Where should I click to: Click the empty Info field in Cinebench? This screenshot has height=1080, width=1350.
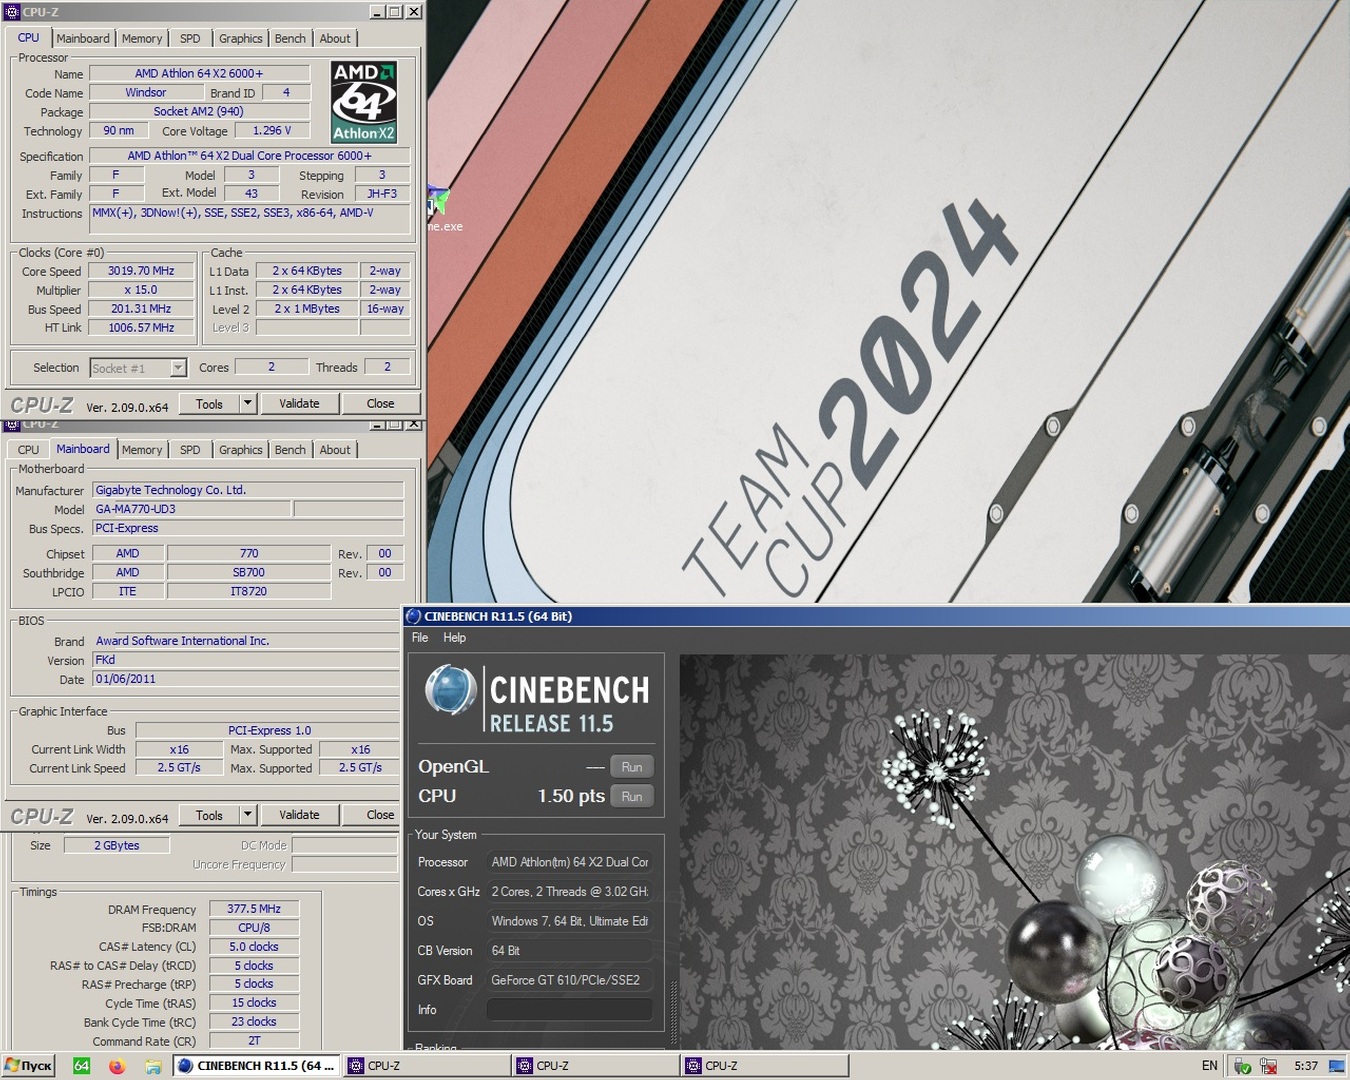click(569, 1010)
